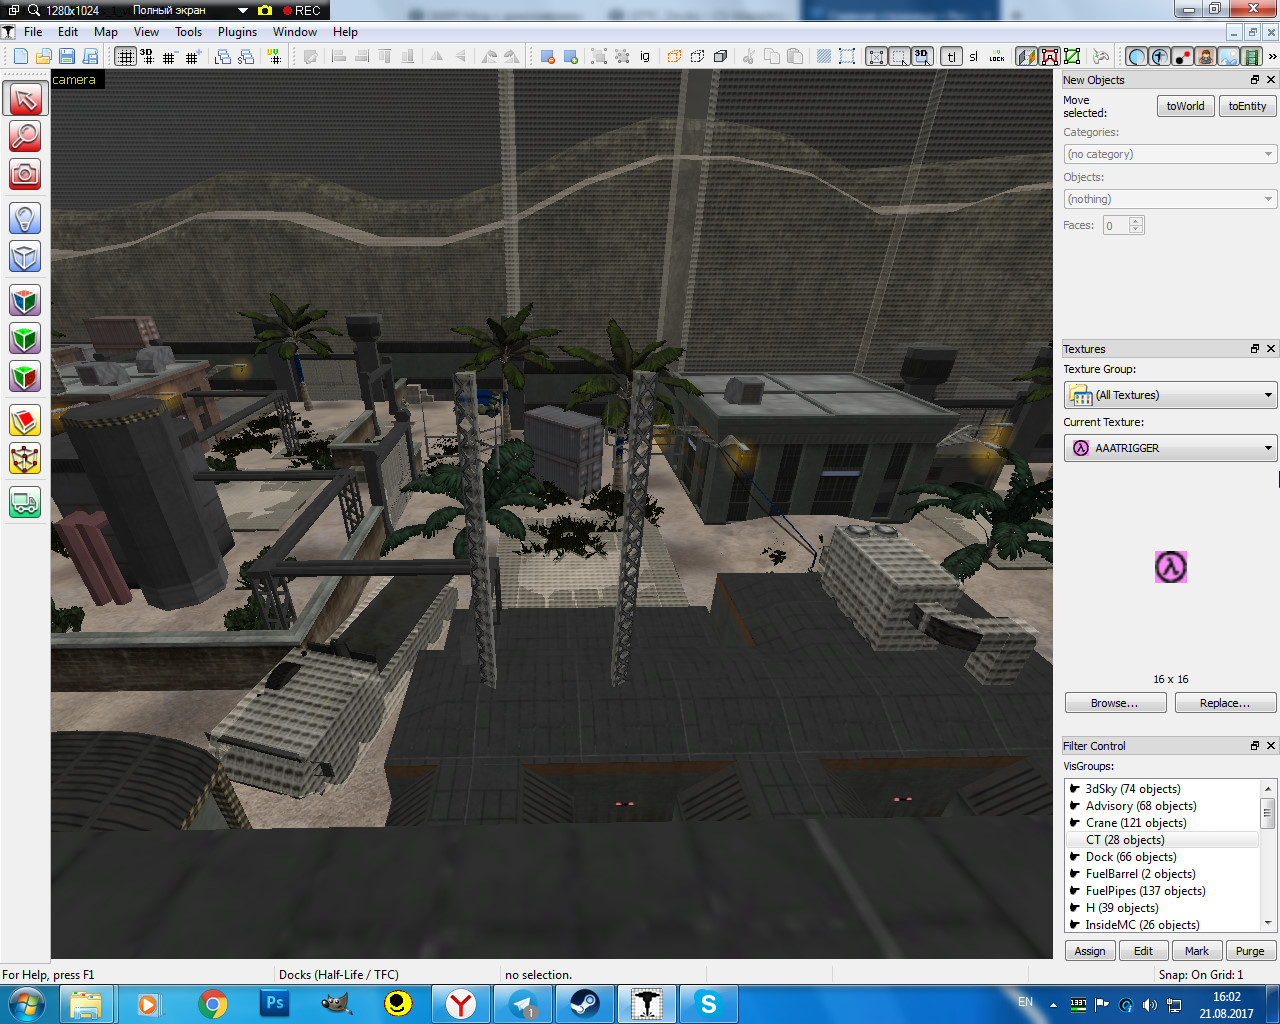Save the map with the floppy icon

pos(67,56)
